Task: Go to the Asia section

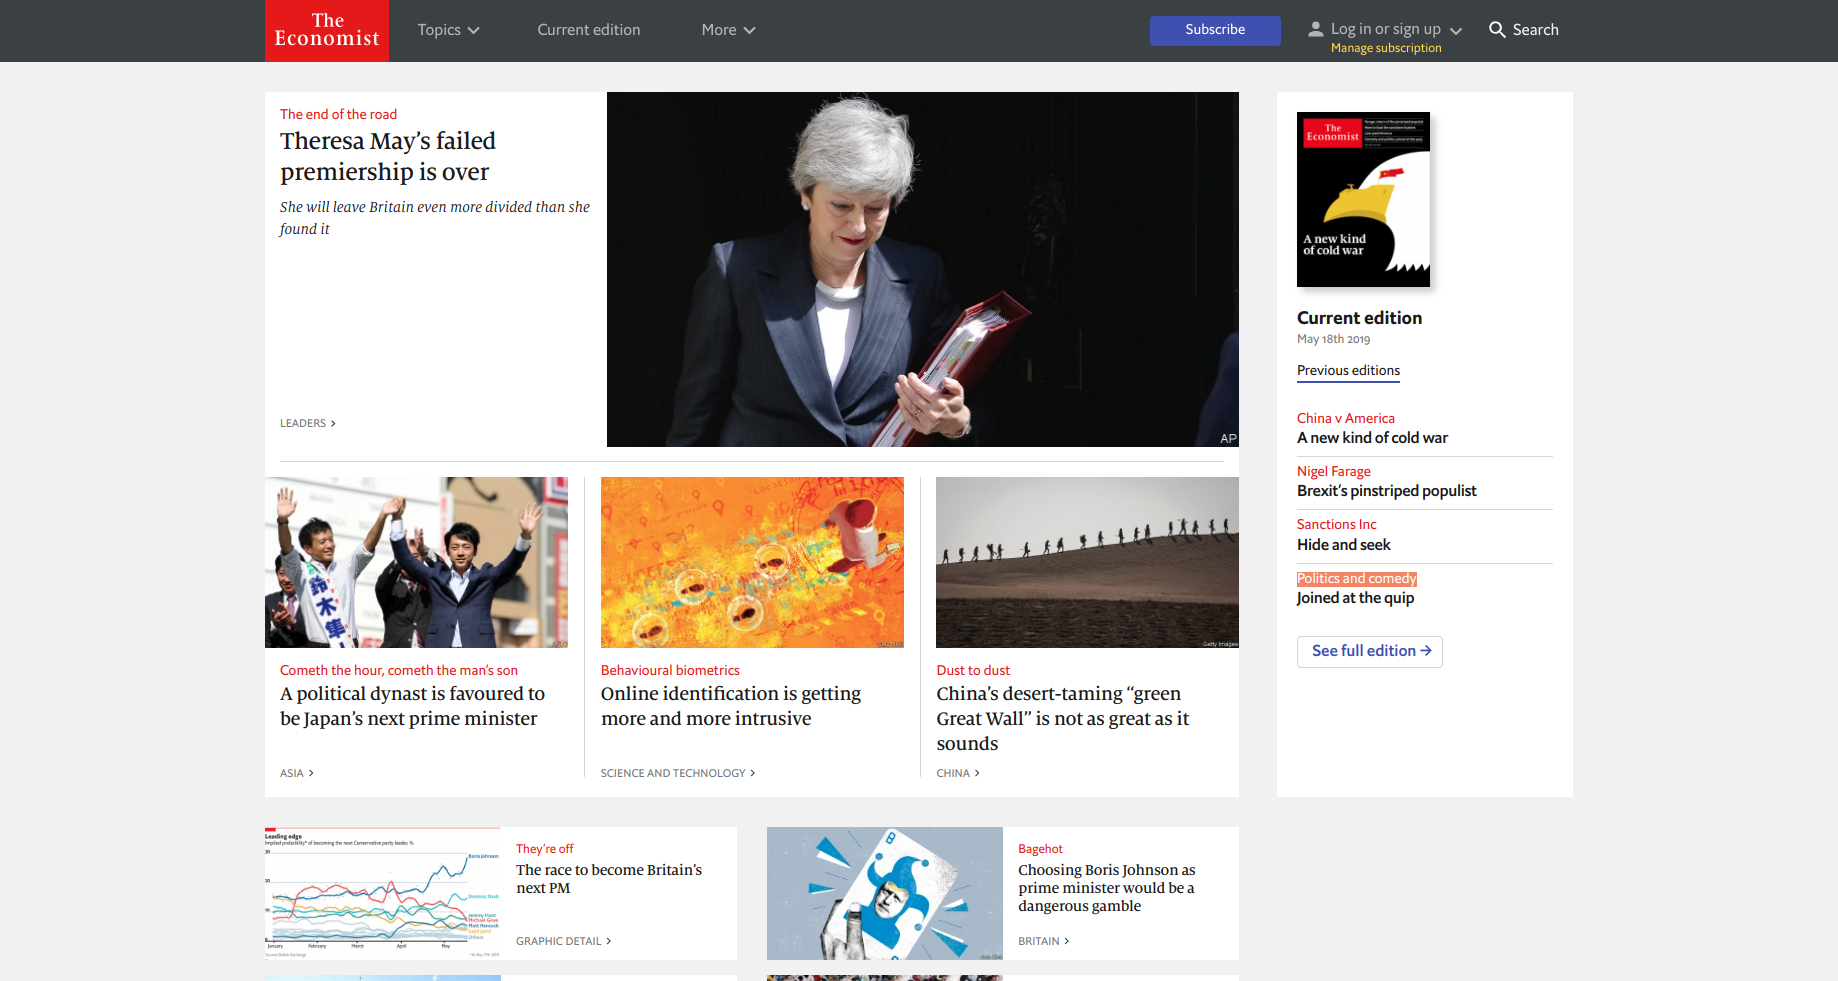Action: [x=296, y=773]
